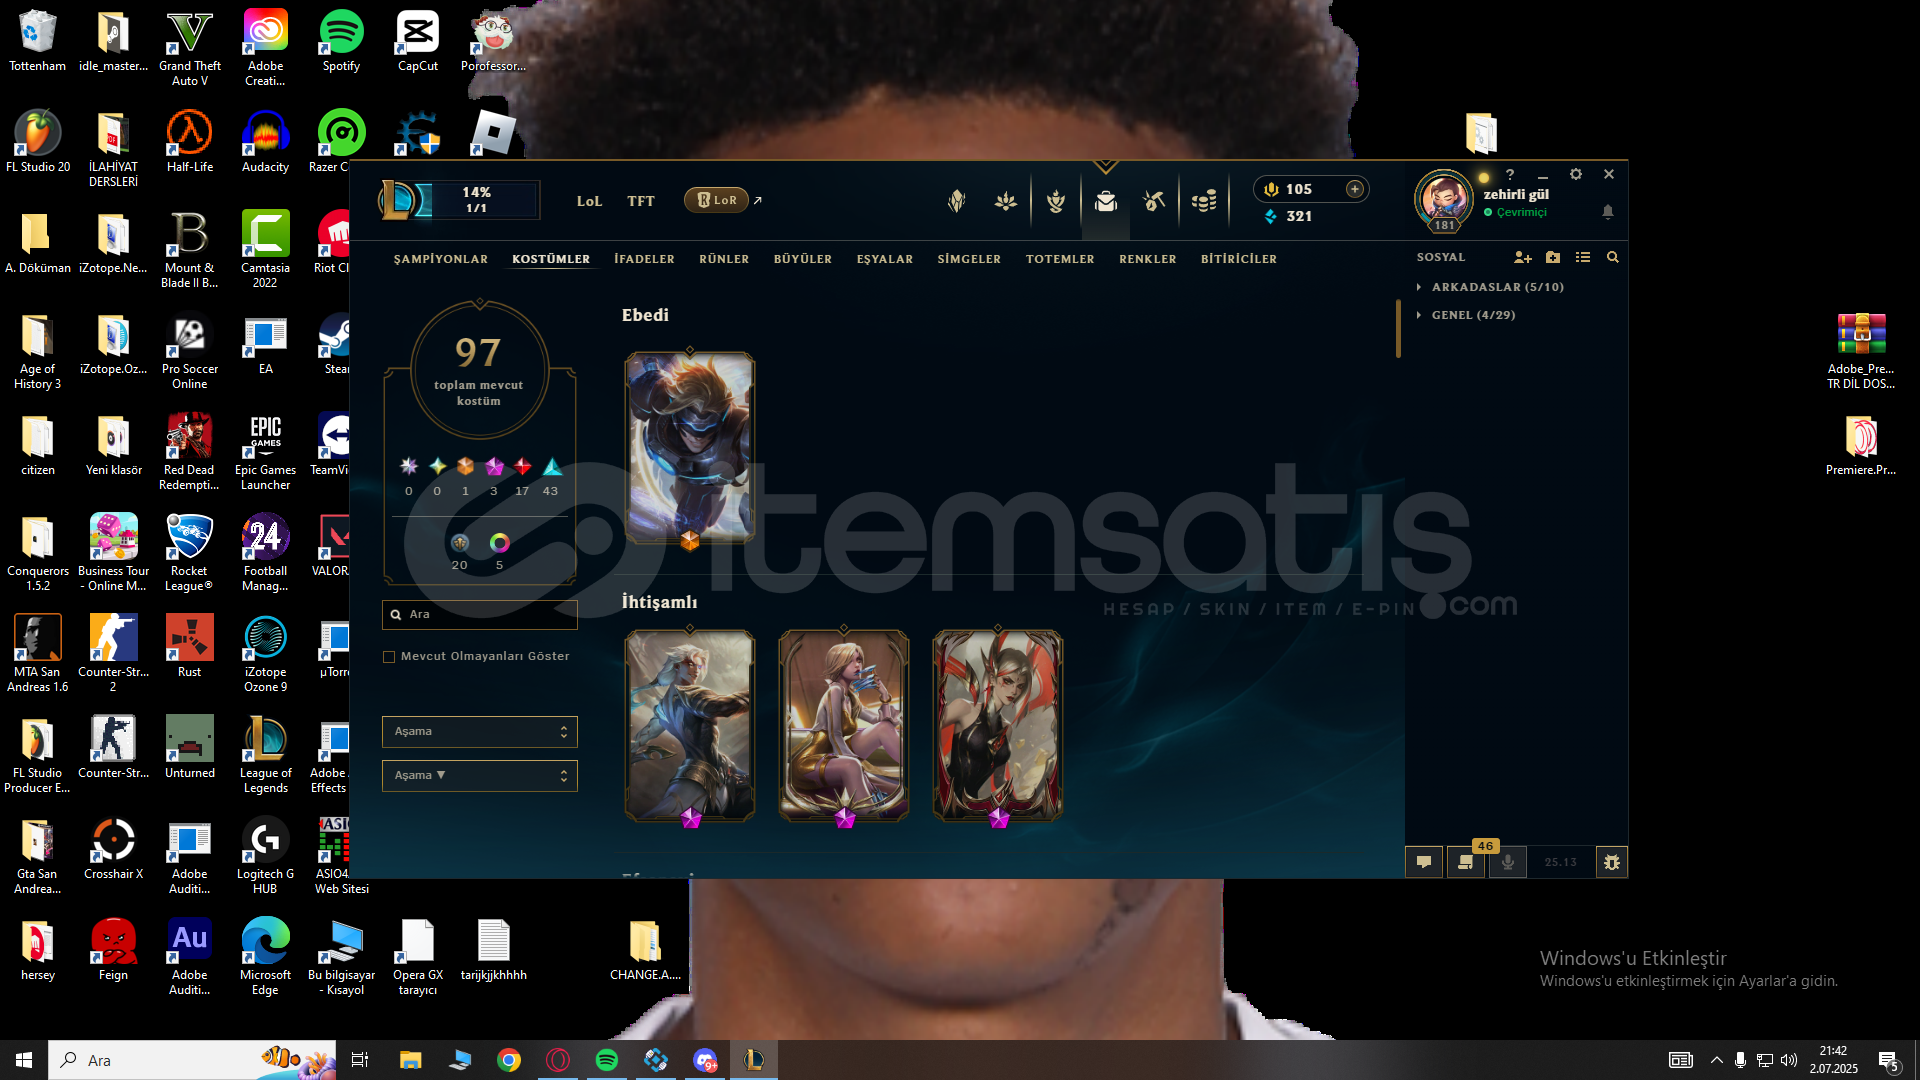Show hidden system tray icons chevron
The height and width of the screenshot is (1080, 1920).
[x=1717, y=1060]
